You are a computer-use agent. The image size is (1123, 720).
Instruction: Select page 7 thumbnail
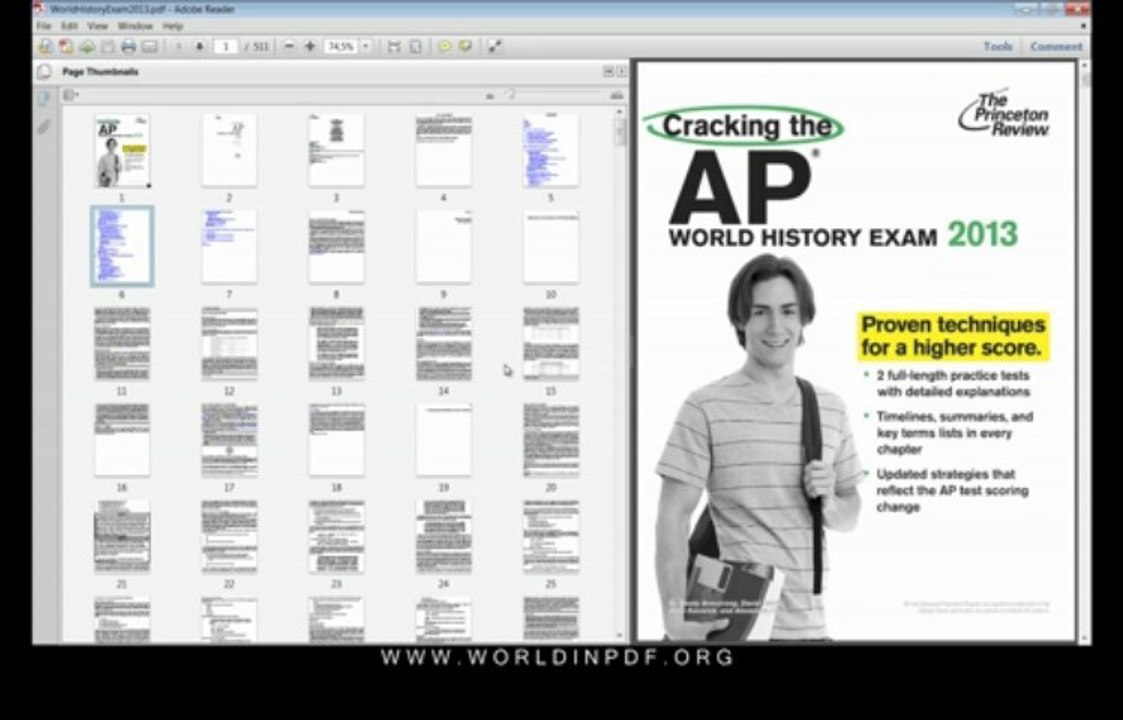pos(229,246)
